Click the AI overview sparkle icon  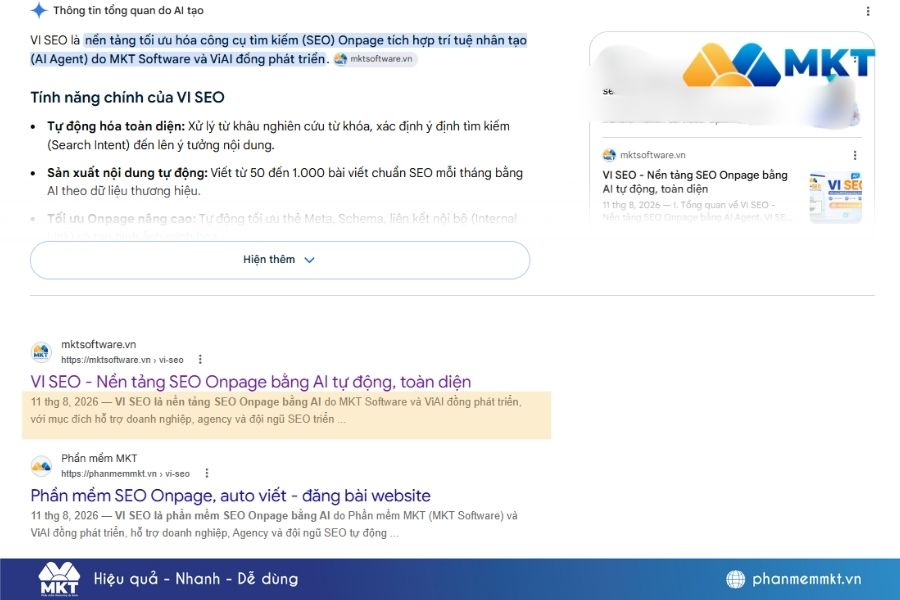tap(38, 10)
